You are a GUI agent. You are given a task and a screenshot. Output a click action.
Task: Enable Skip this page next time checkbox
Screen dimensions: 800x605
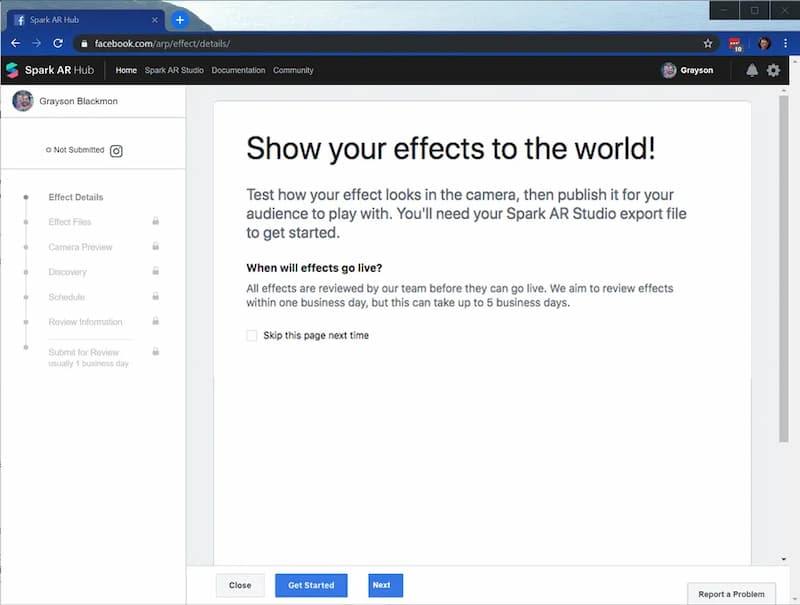click(252, 336)
